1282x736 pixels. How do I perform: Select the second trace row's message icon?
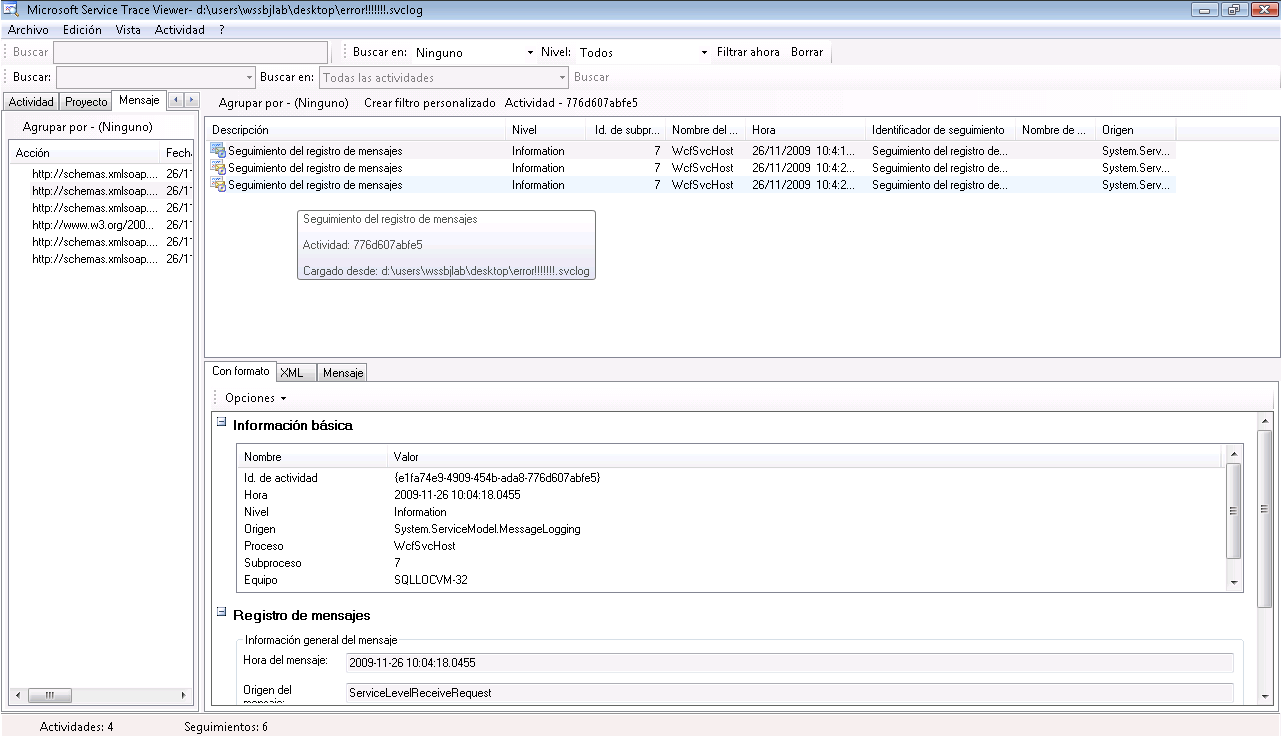218,168
